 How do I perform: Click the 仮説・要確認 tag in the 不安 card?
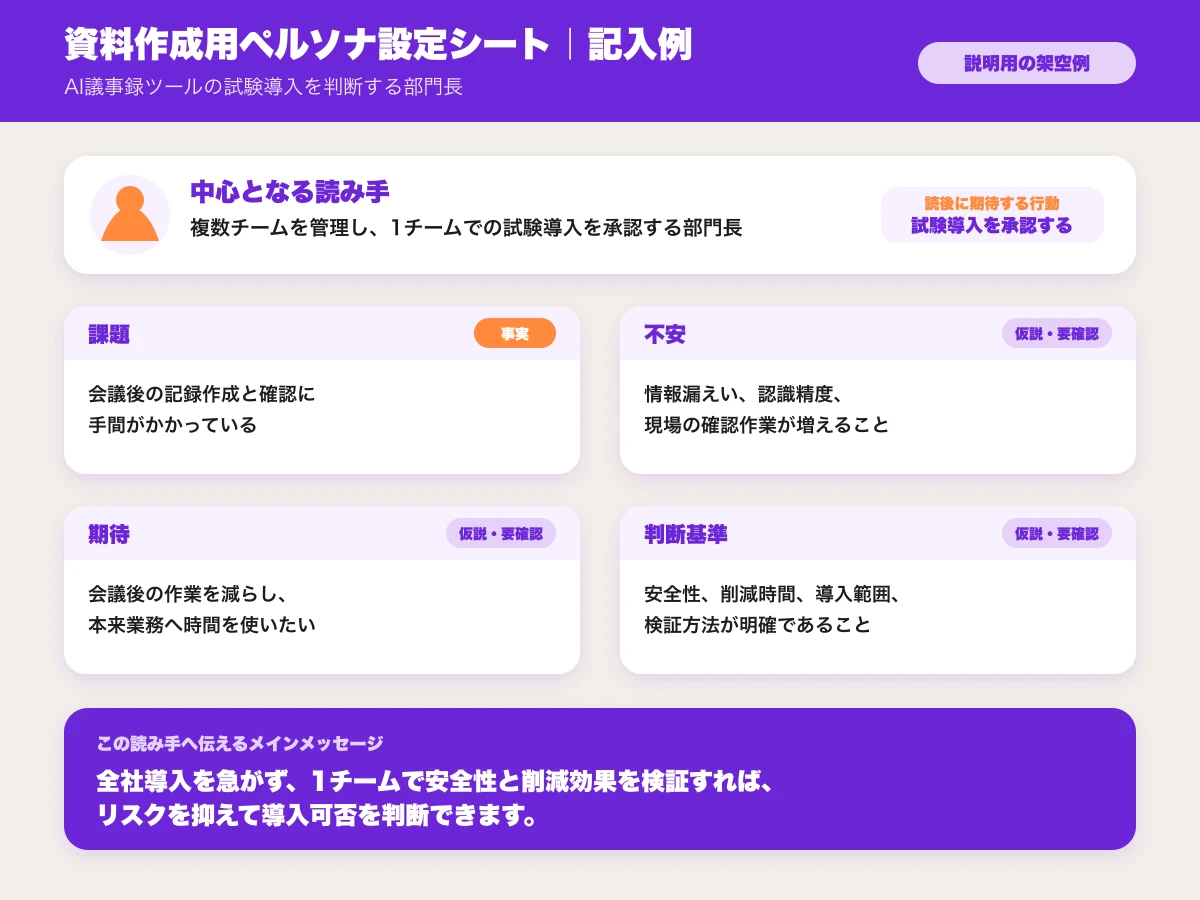coord(1057,334)
